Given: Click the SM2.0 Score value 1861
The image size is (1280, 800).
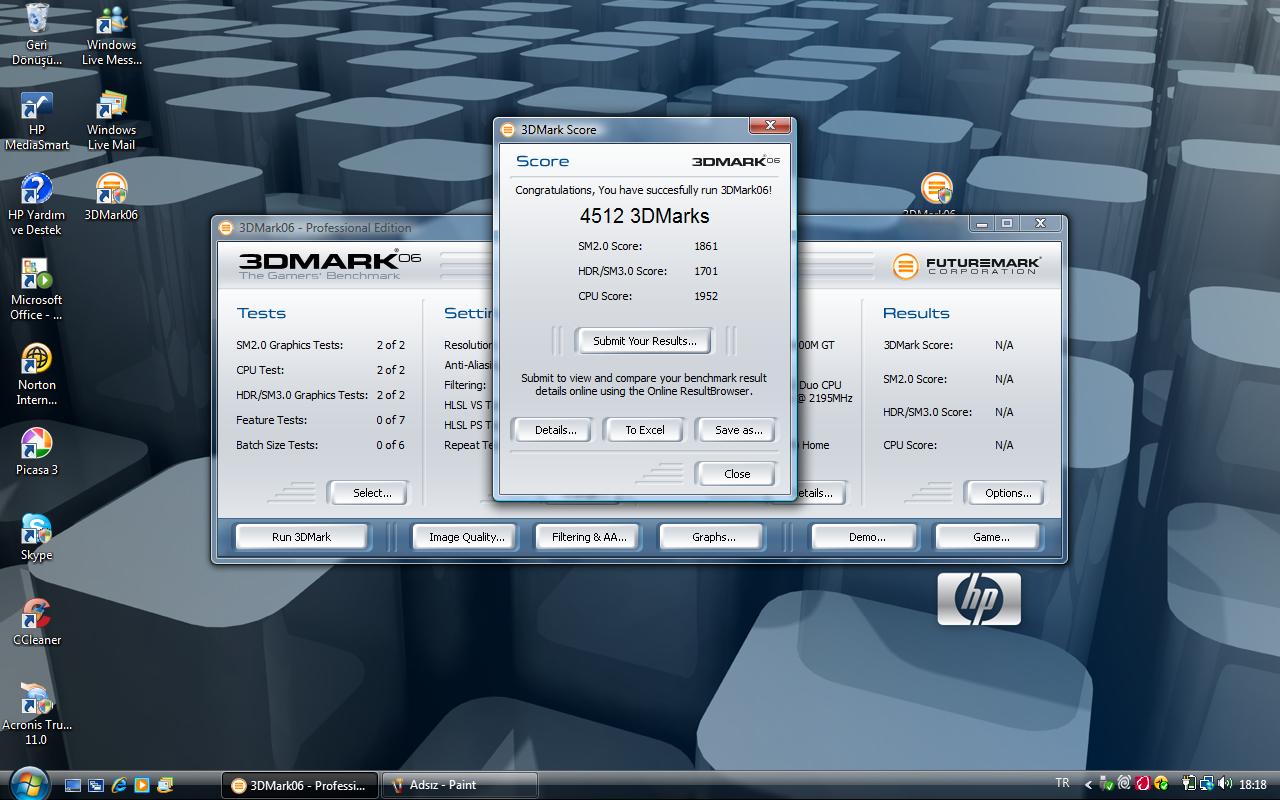Looking at the screenshot, I should point(706,246).
